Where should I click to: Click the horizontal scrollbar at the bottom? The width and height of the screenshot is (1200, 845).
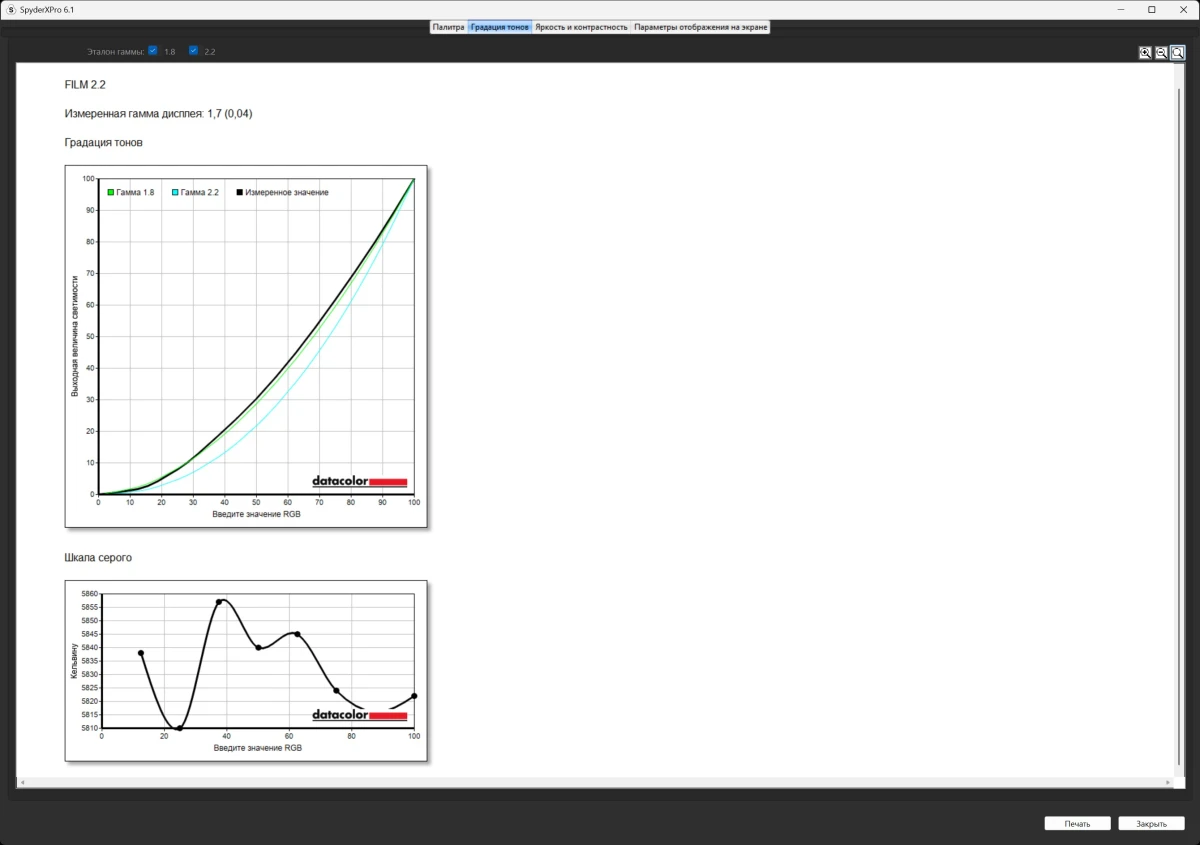pyautogui.click(x=594, y=782)
